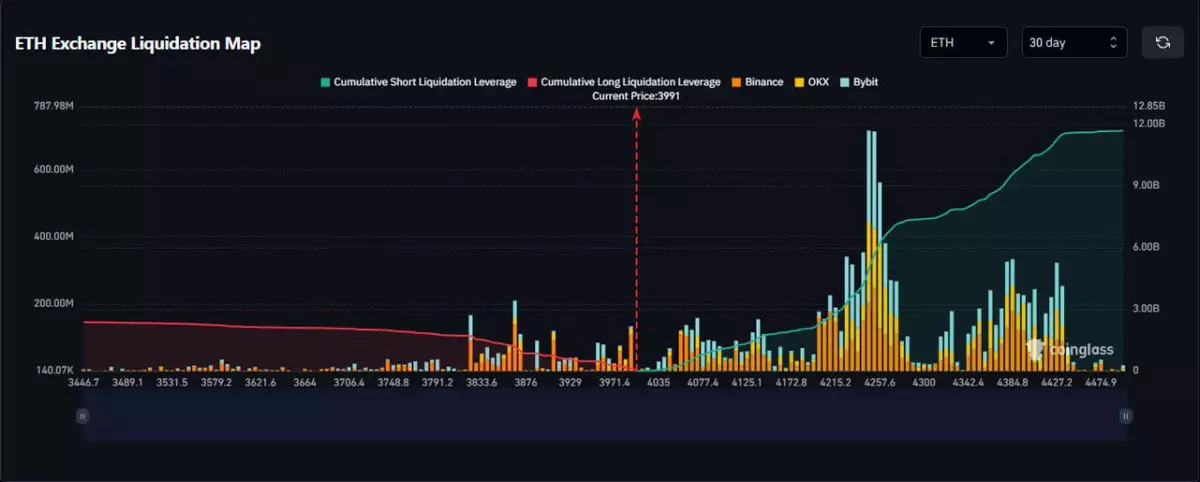This screenshot has height=482, width=1200.
Task: Click the red arrowhead above current price line
Action: click(x=636, y=113)
